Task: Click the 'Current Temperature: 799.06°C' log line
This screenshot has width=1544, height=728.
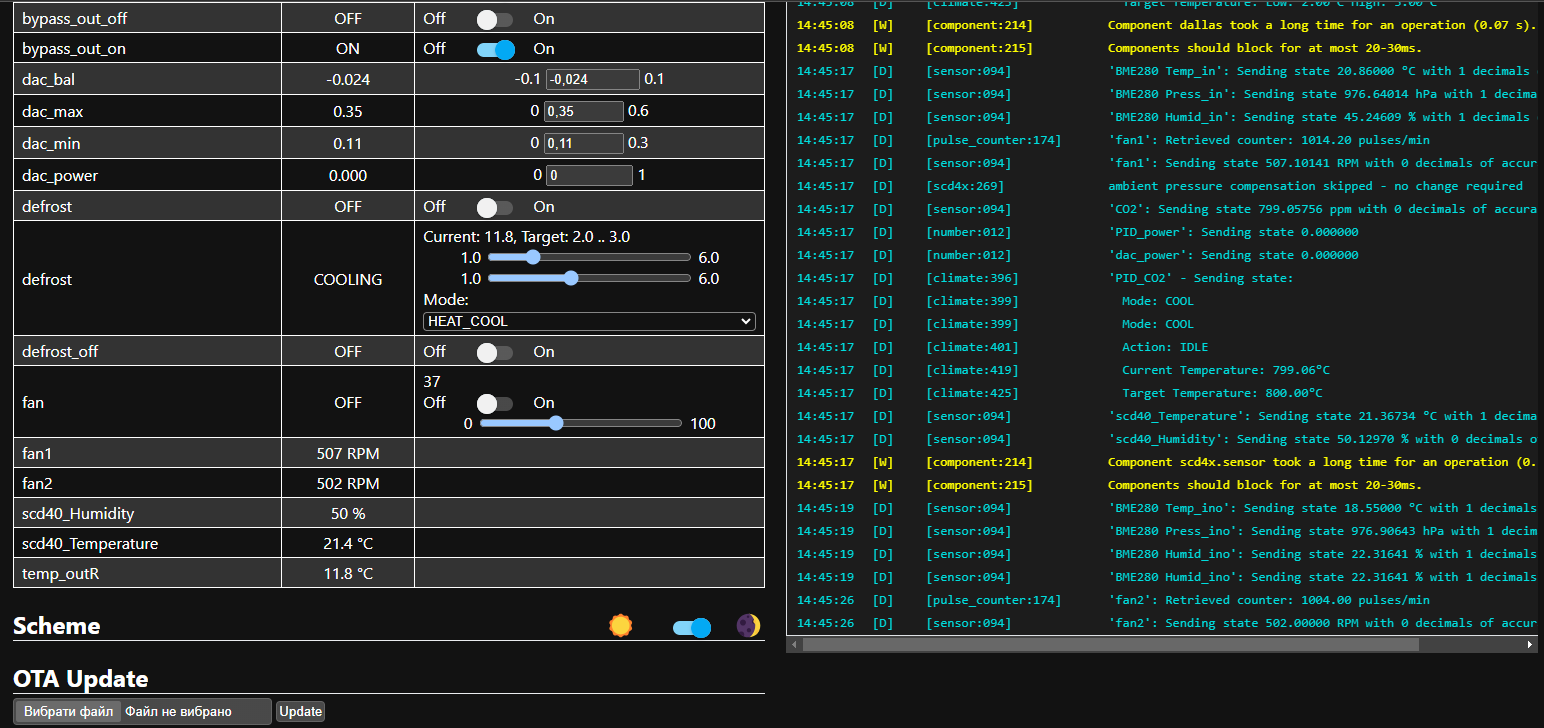Action: [1226, 370]
